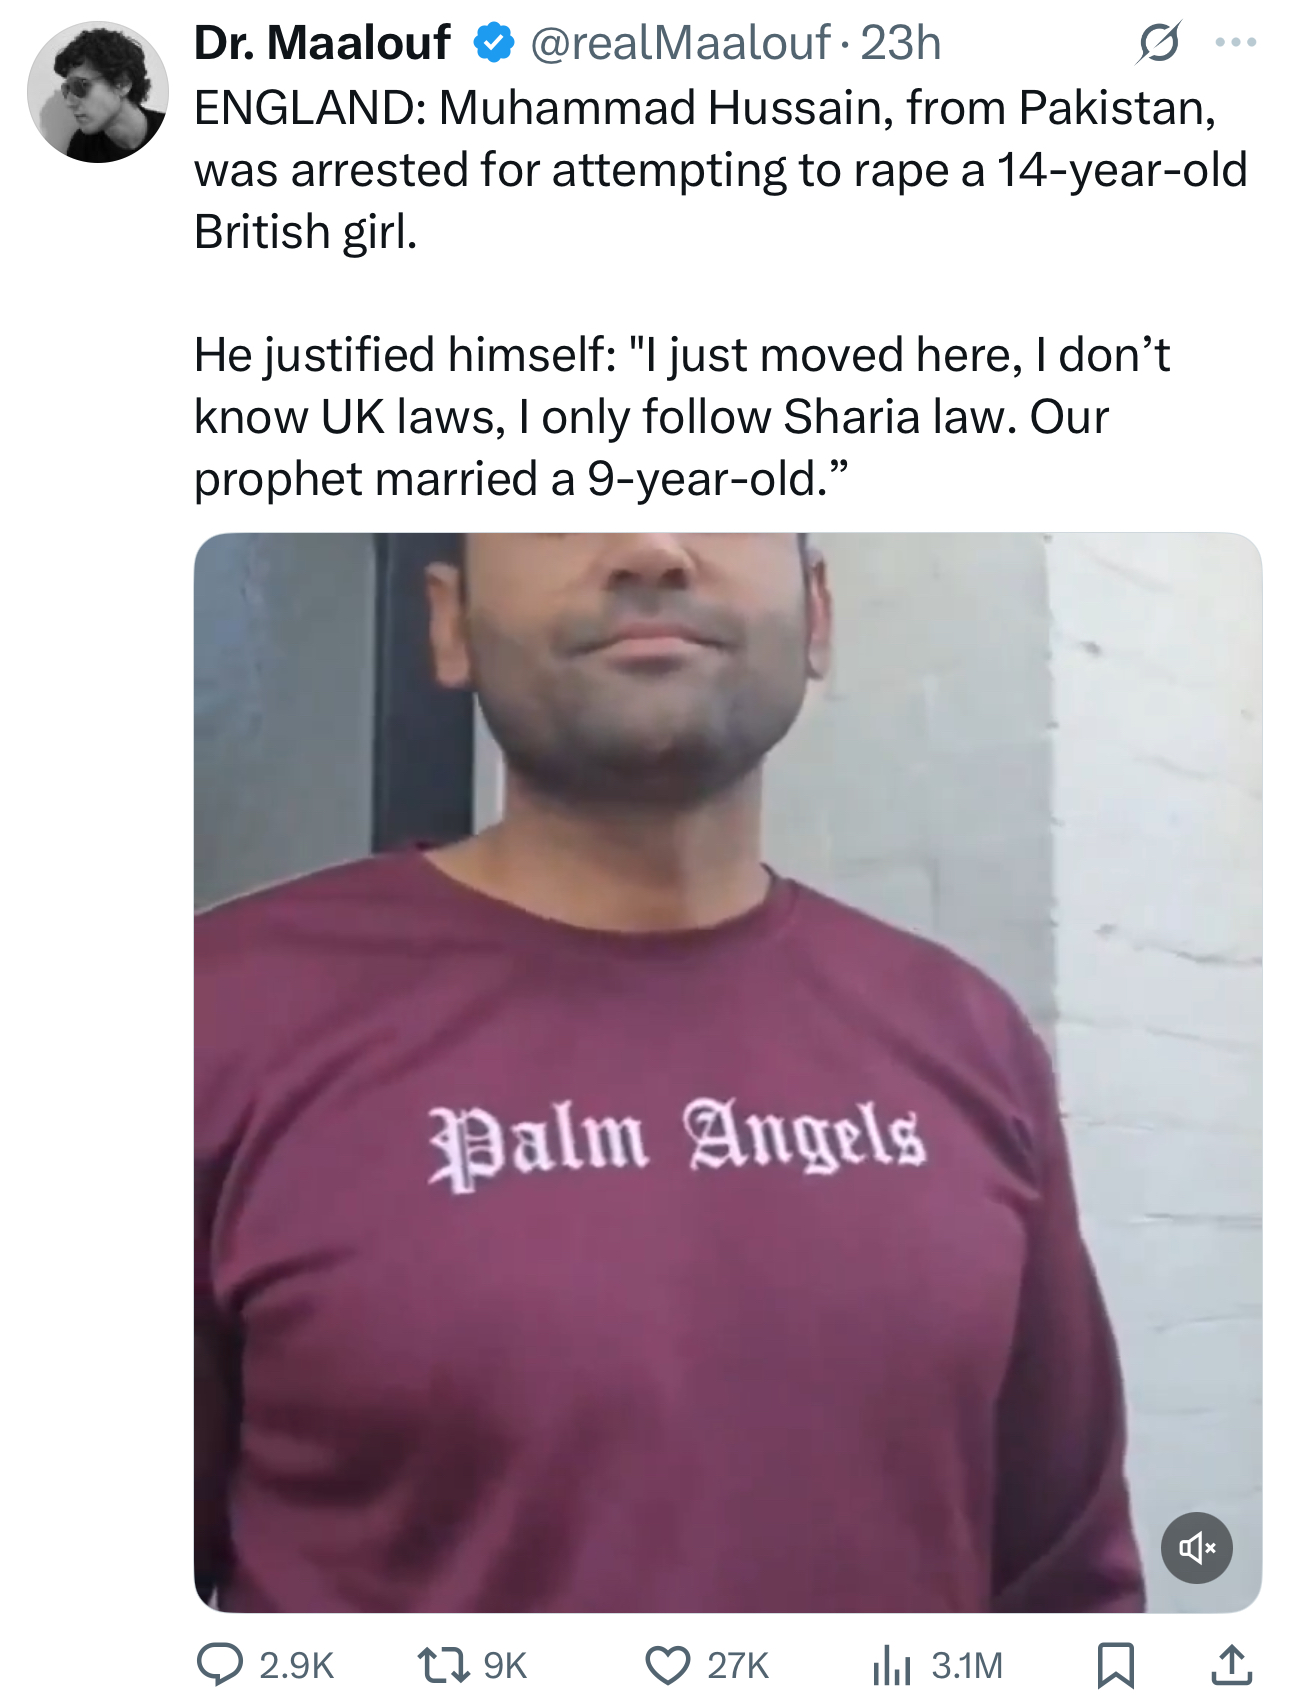Click the 2.9K replies count
This screenshot has width=1290, height=1702.
coord(296,1665)
